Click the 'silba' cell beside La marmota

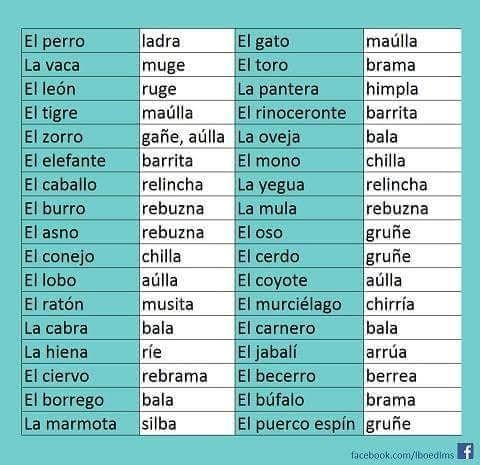pos(187,424)
